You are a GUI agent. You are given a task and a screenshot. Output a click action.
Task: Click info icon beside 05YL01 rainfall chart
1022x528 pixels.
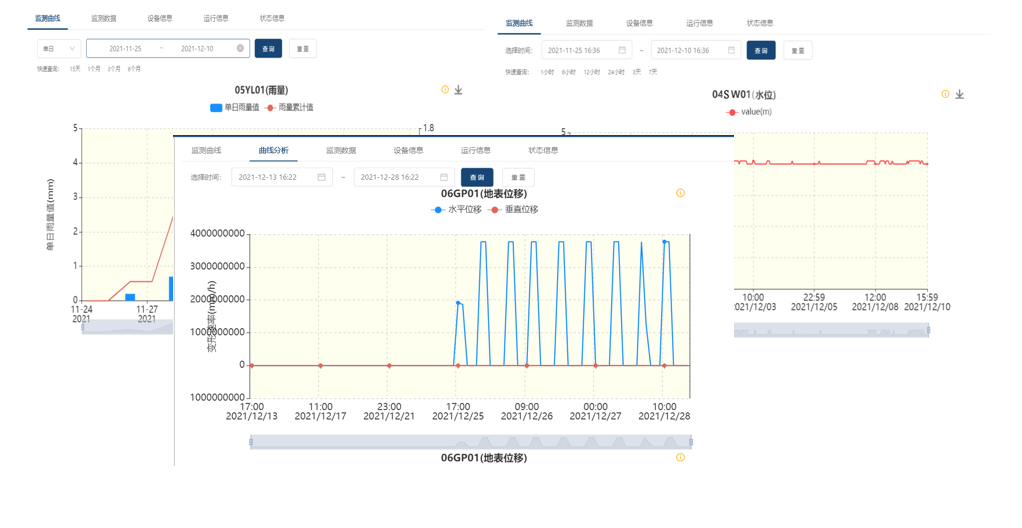pos(445,90)
